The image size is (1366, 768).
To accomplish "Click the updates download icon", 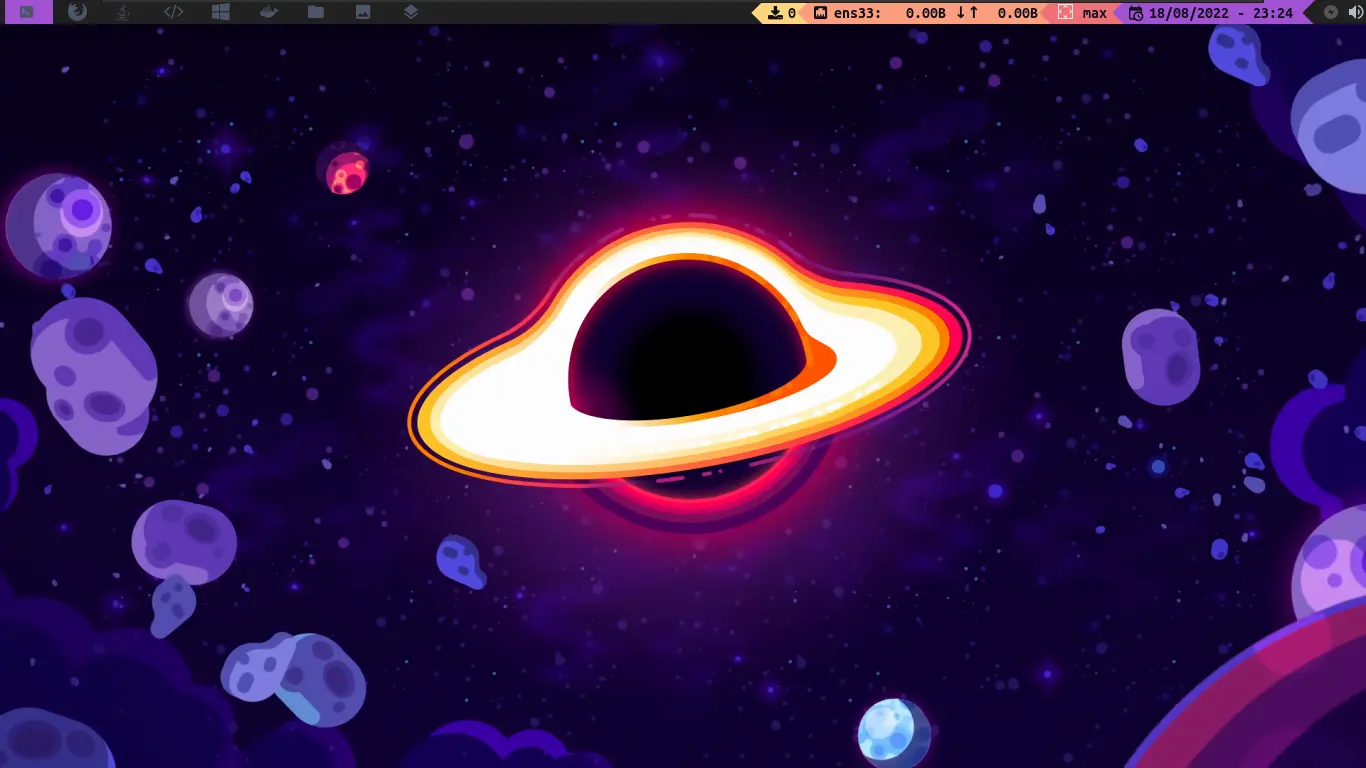I will 775,13.
